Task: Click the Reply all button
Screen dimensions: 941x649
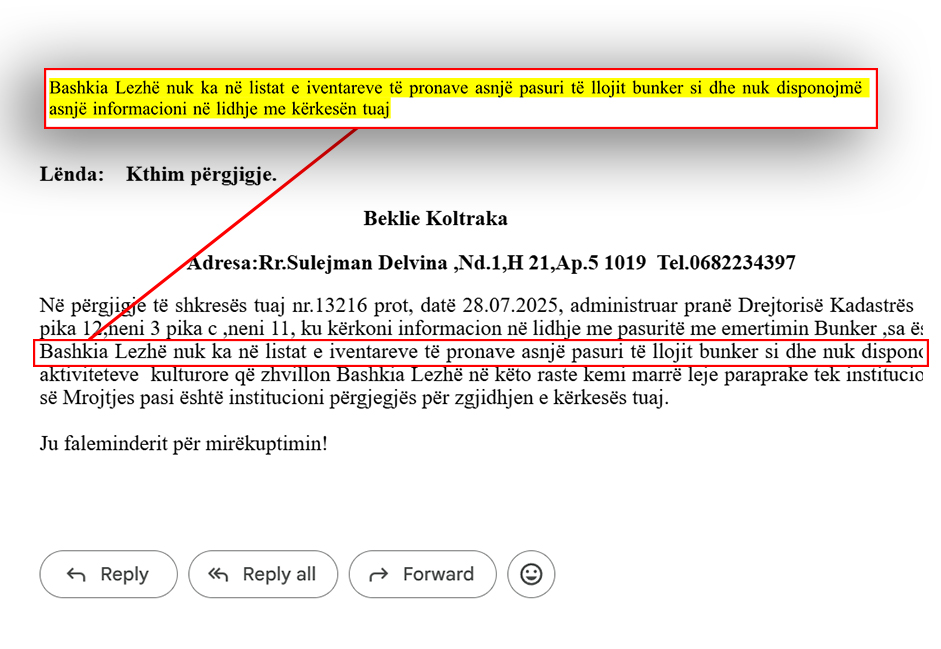Action: [262, 574]
